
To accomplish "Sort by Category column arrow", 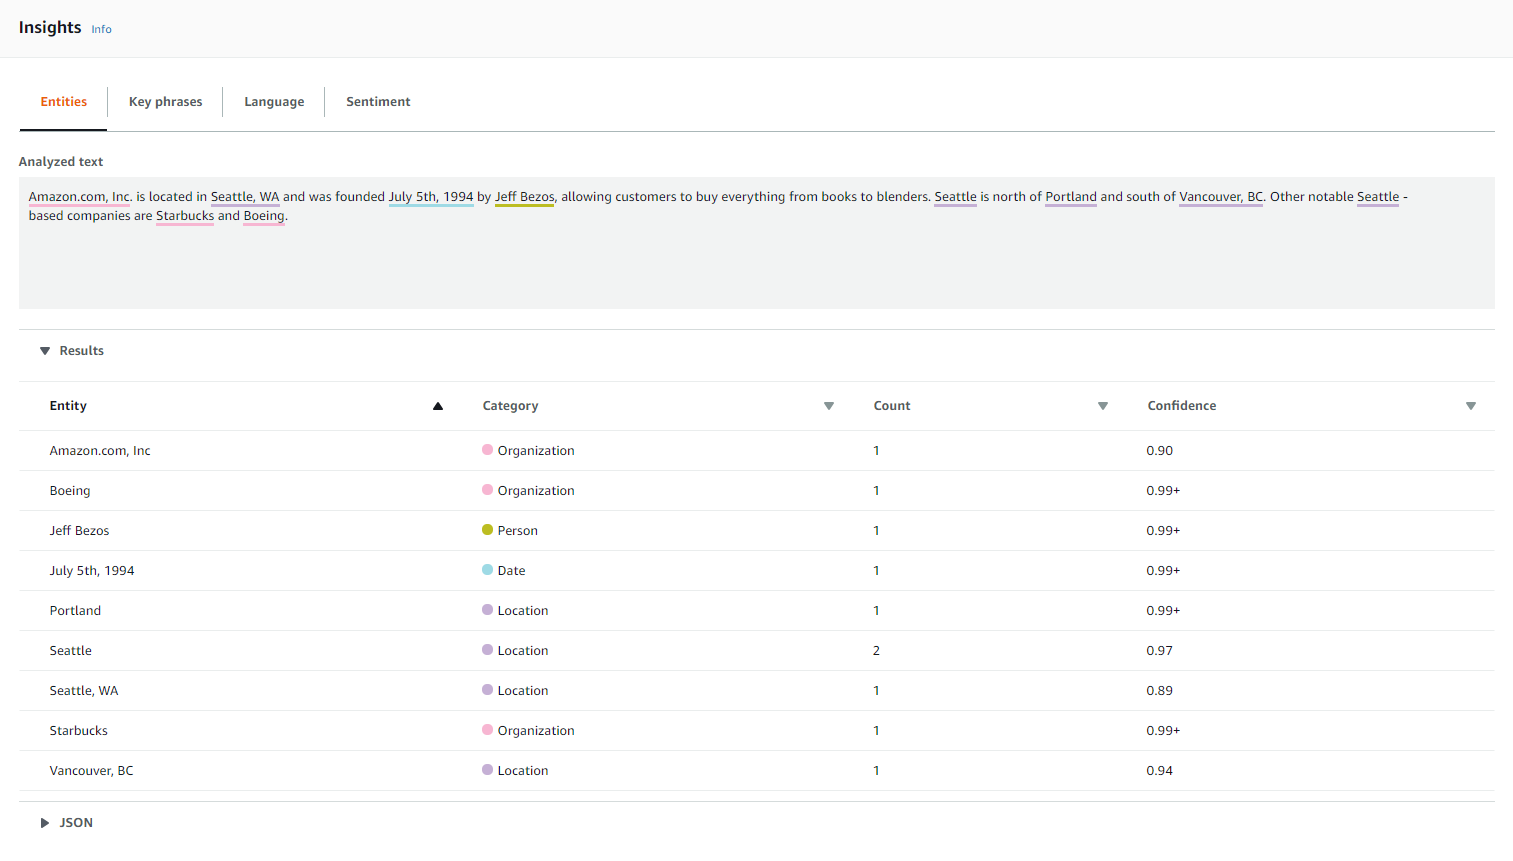I will (x=829, y=406).
